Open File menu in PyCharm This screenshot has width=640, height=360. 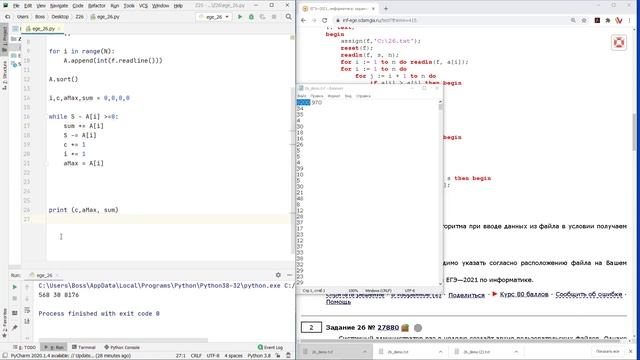point(16,6)
